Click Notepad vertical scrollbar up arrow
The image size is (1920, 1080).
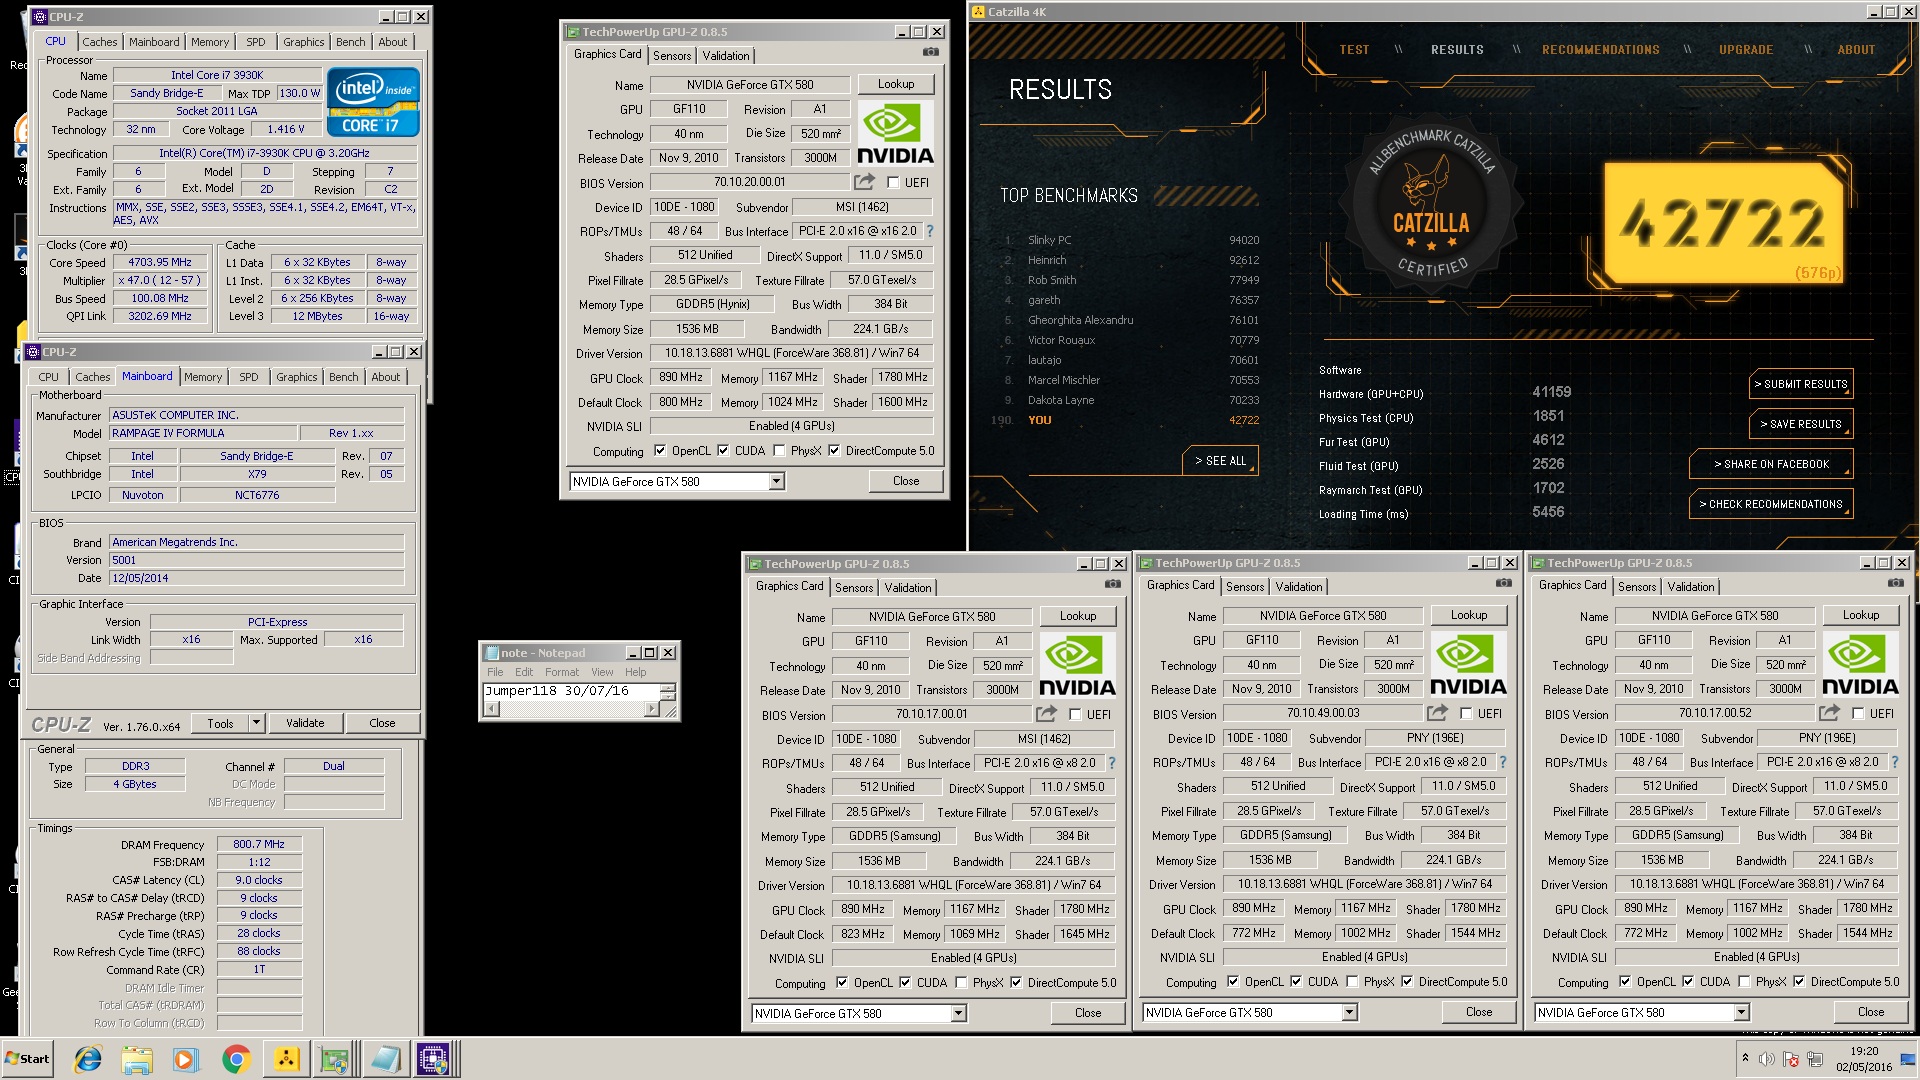[x=668, y=687]
